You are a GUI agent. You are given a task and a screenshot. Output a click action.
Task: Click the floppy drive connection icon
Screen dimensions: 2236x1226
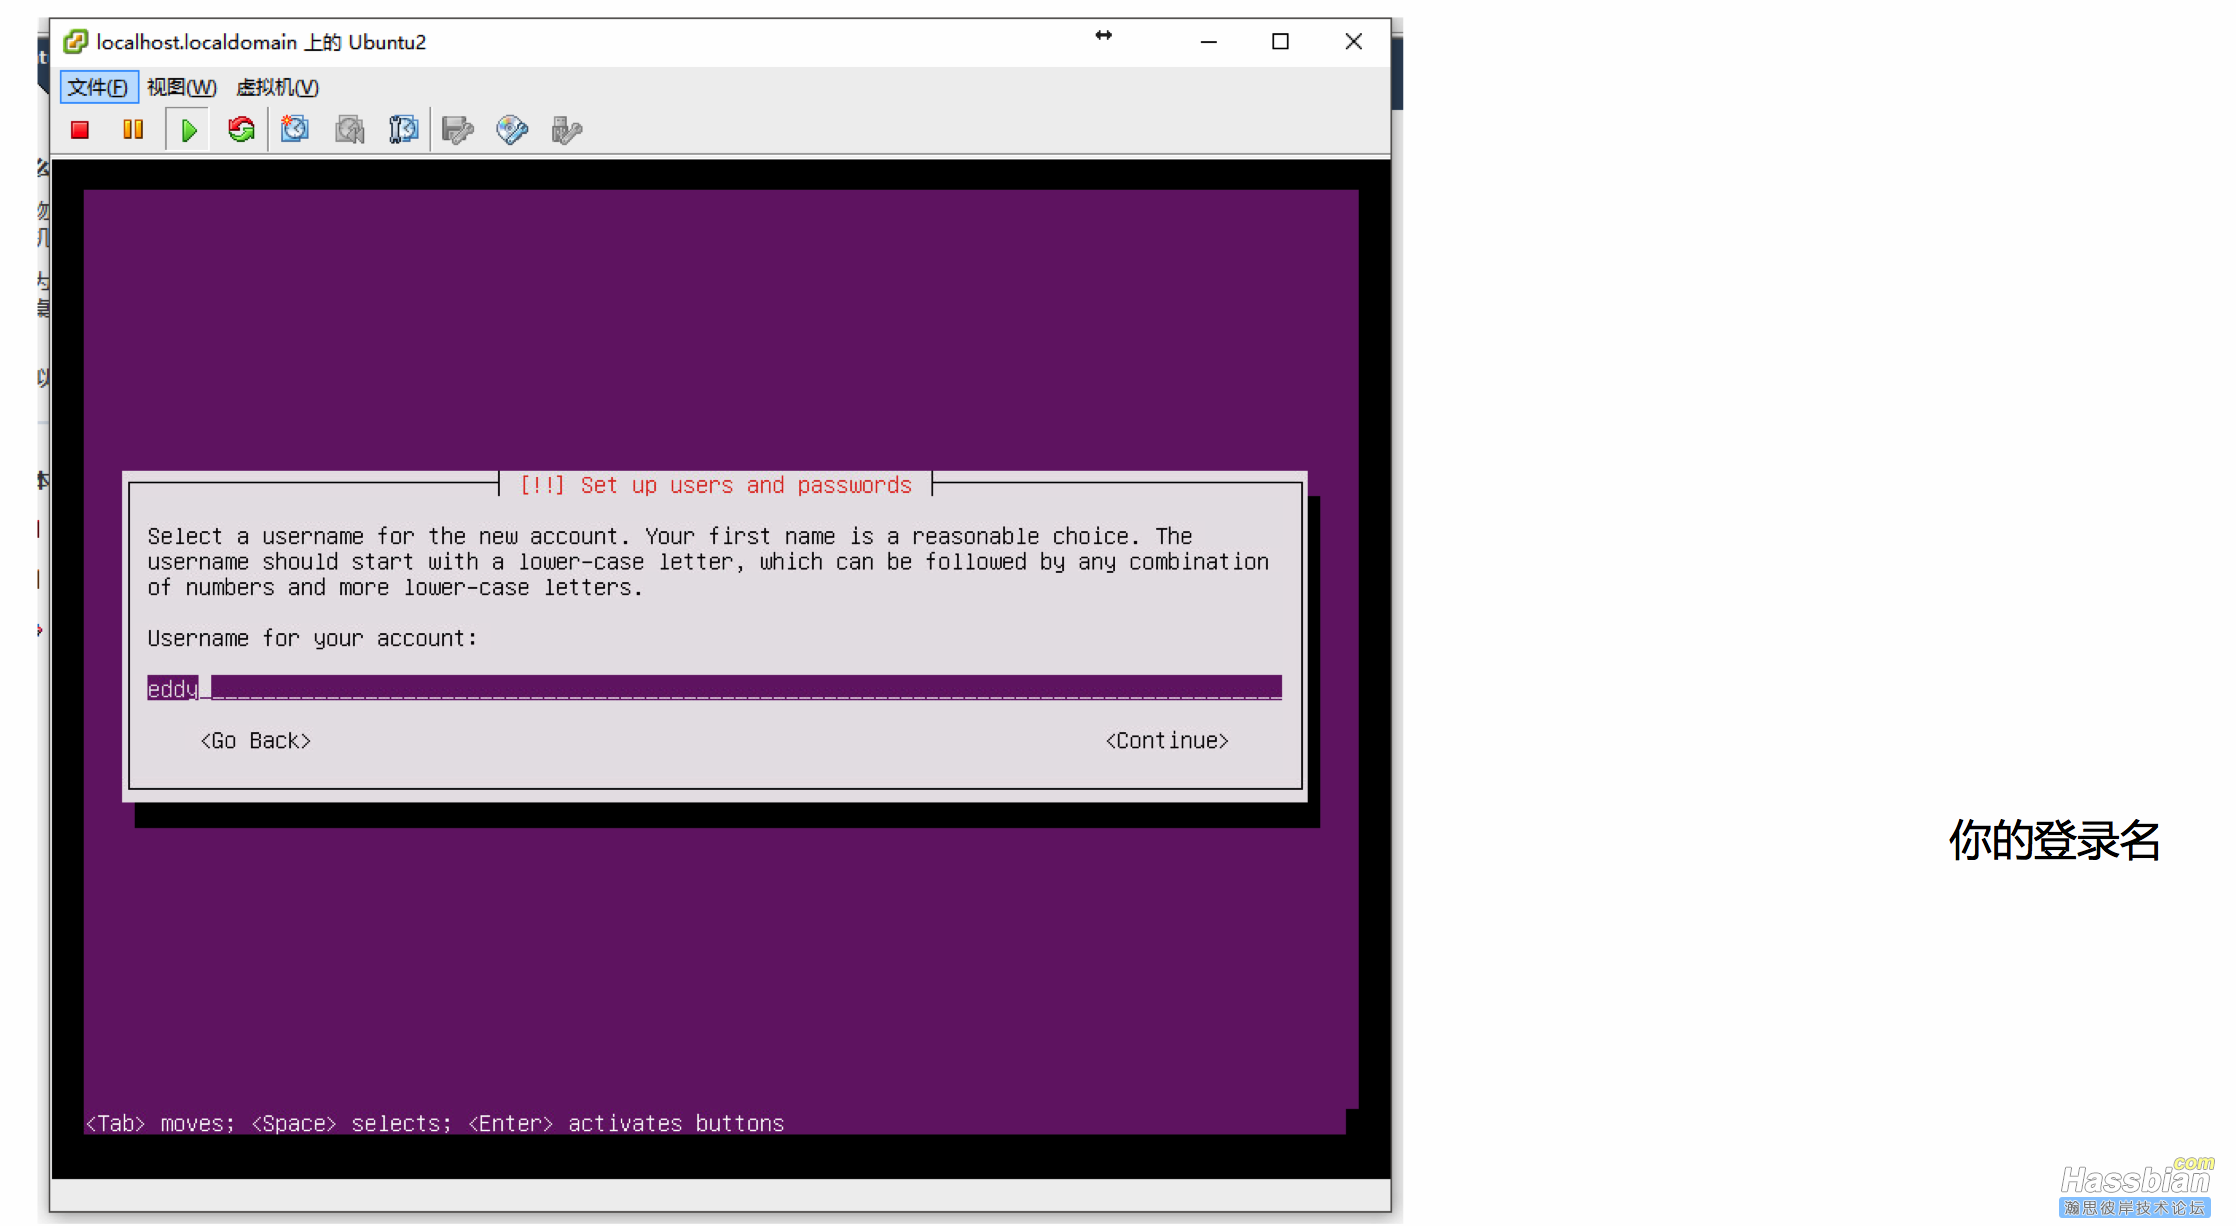(x=458, y=130)
